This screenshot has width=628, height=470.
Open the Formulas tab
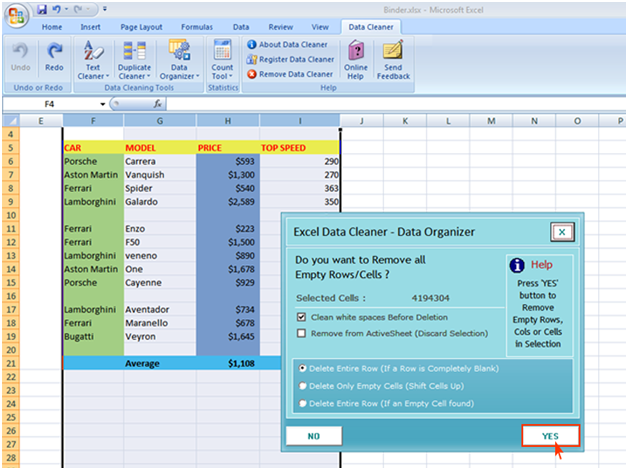197,27
